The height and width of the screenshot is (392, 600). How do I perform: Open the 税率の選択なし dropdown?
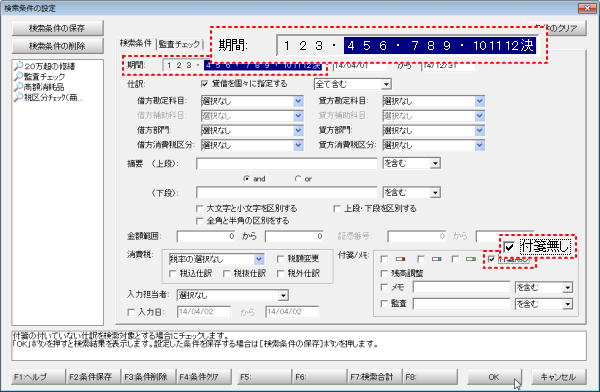259,260
